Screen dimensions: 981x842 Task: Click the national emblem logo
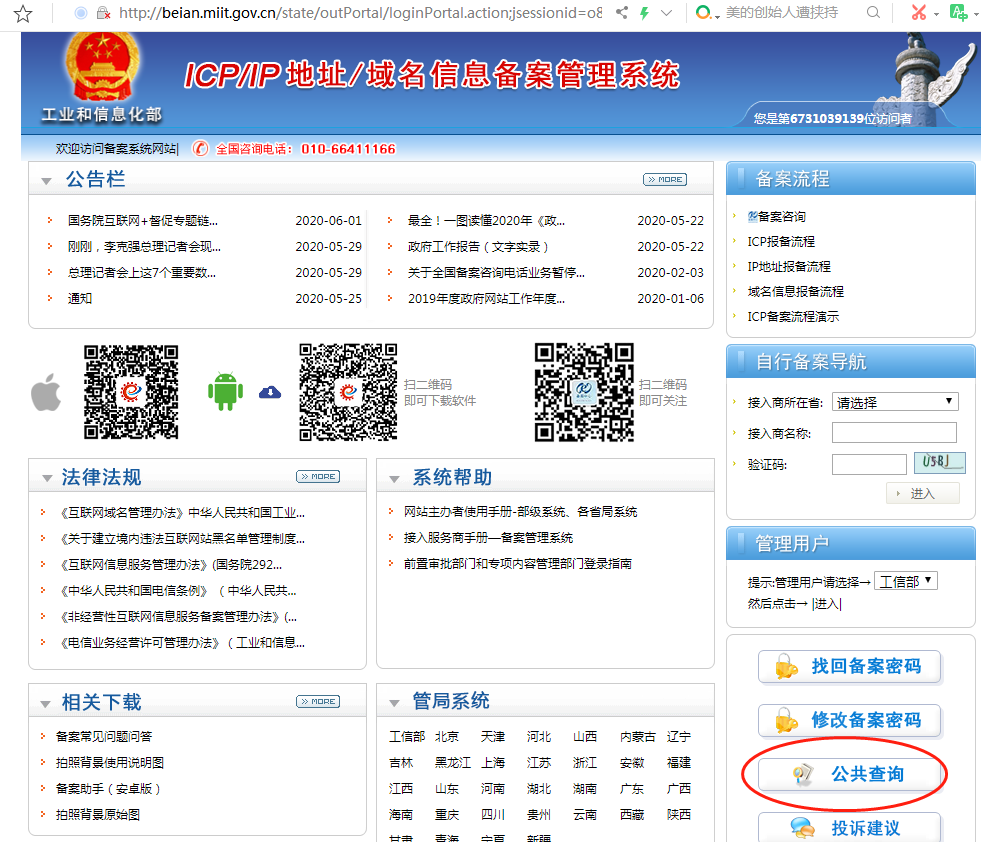pyautogui.click(x=102, y=68)
